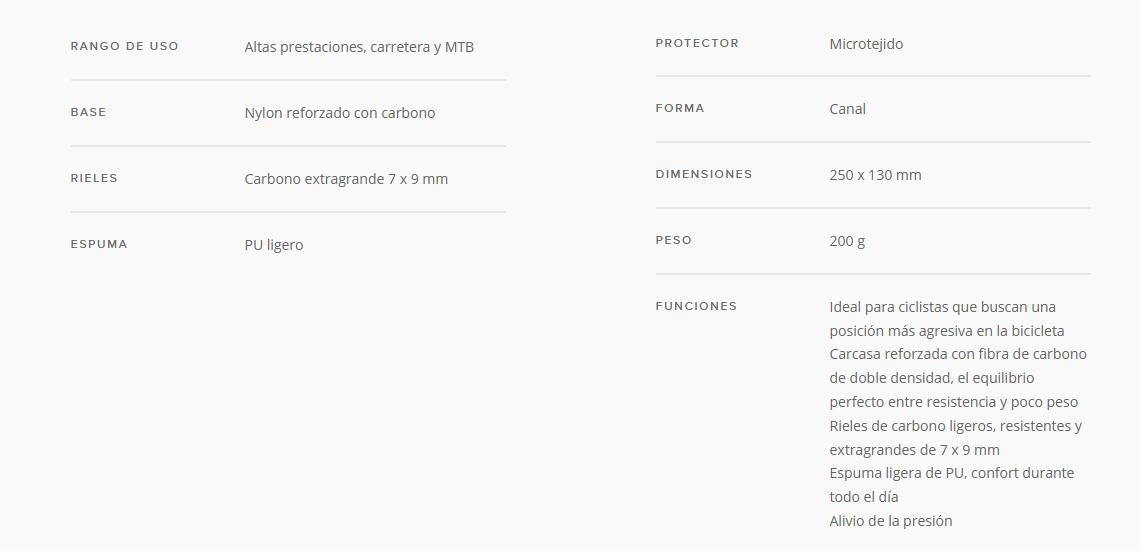Click the ESPUMA label
The height and width of the screenshot is (551, 1140).
(99, 245)
